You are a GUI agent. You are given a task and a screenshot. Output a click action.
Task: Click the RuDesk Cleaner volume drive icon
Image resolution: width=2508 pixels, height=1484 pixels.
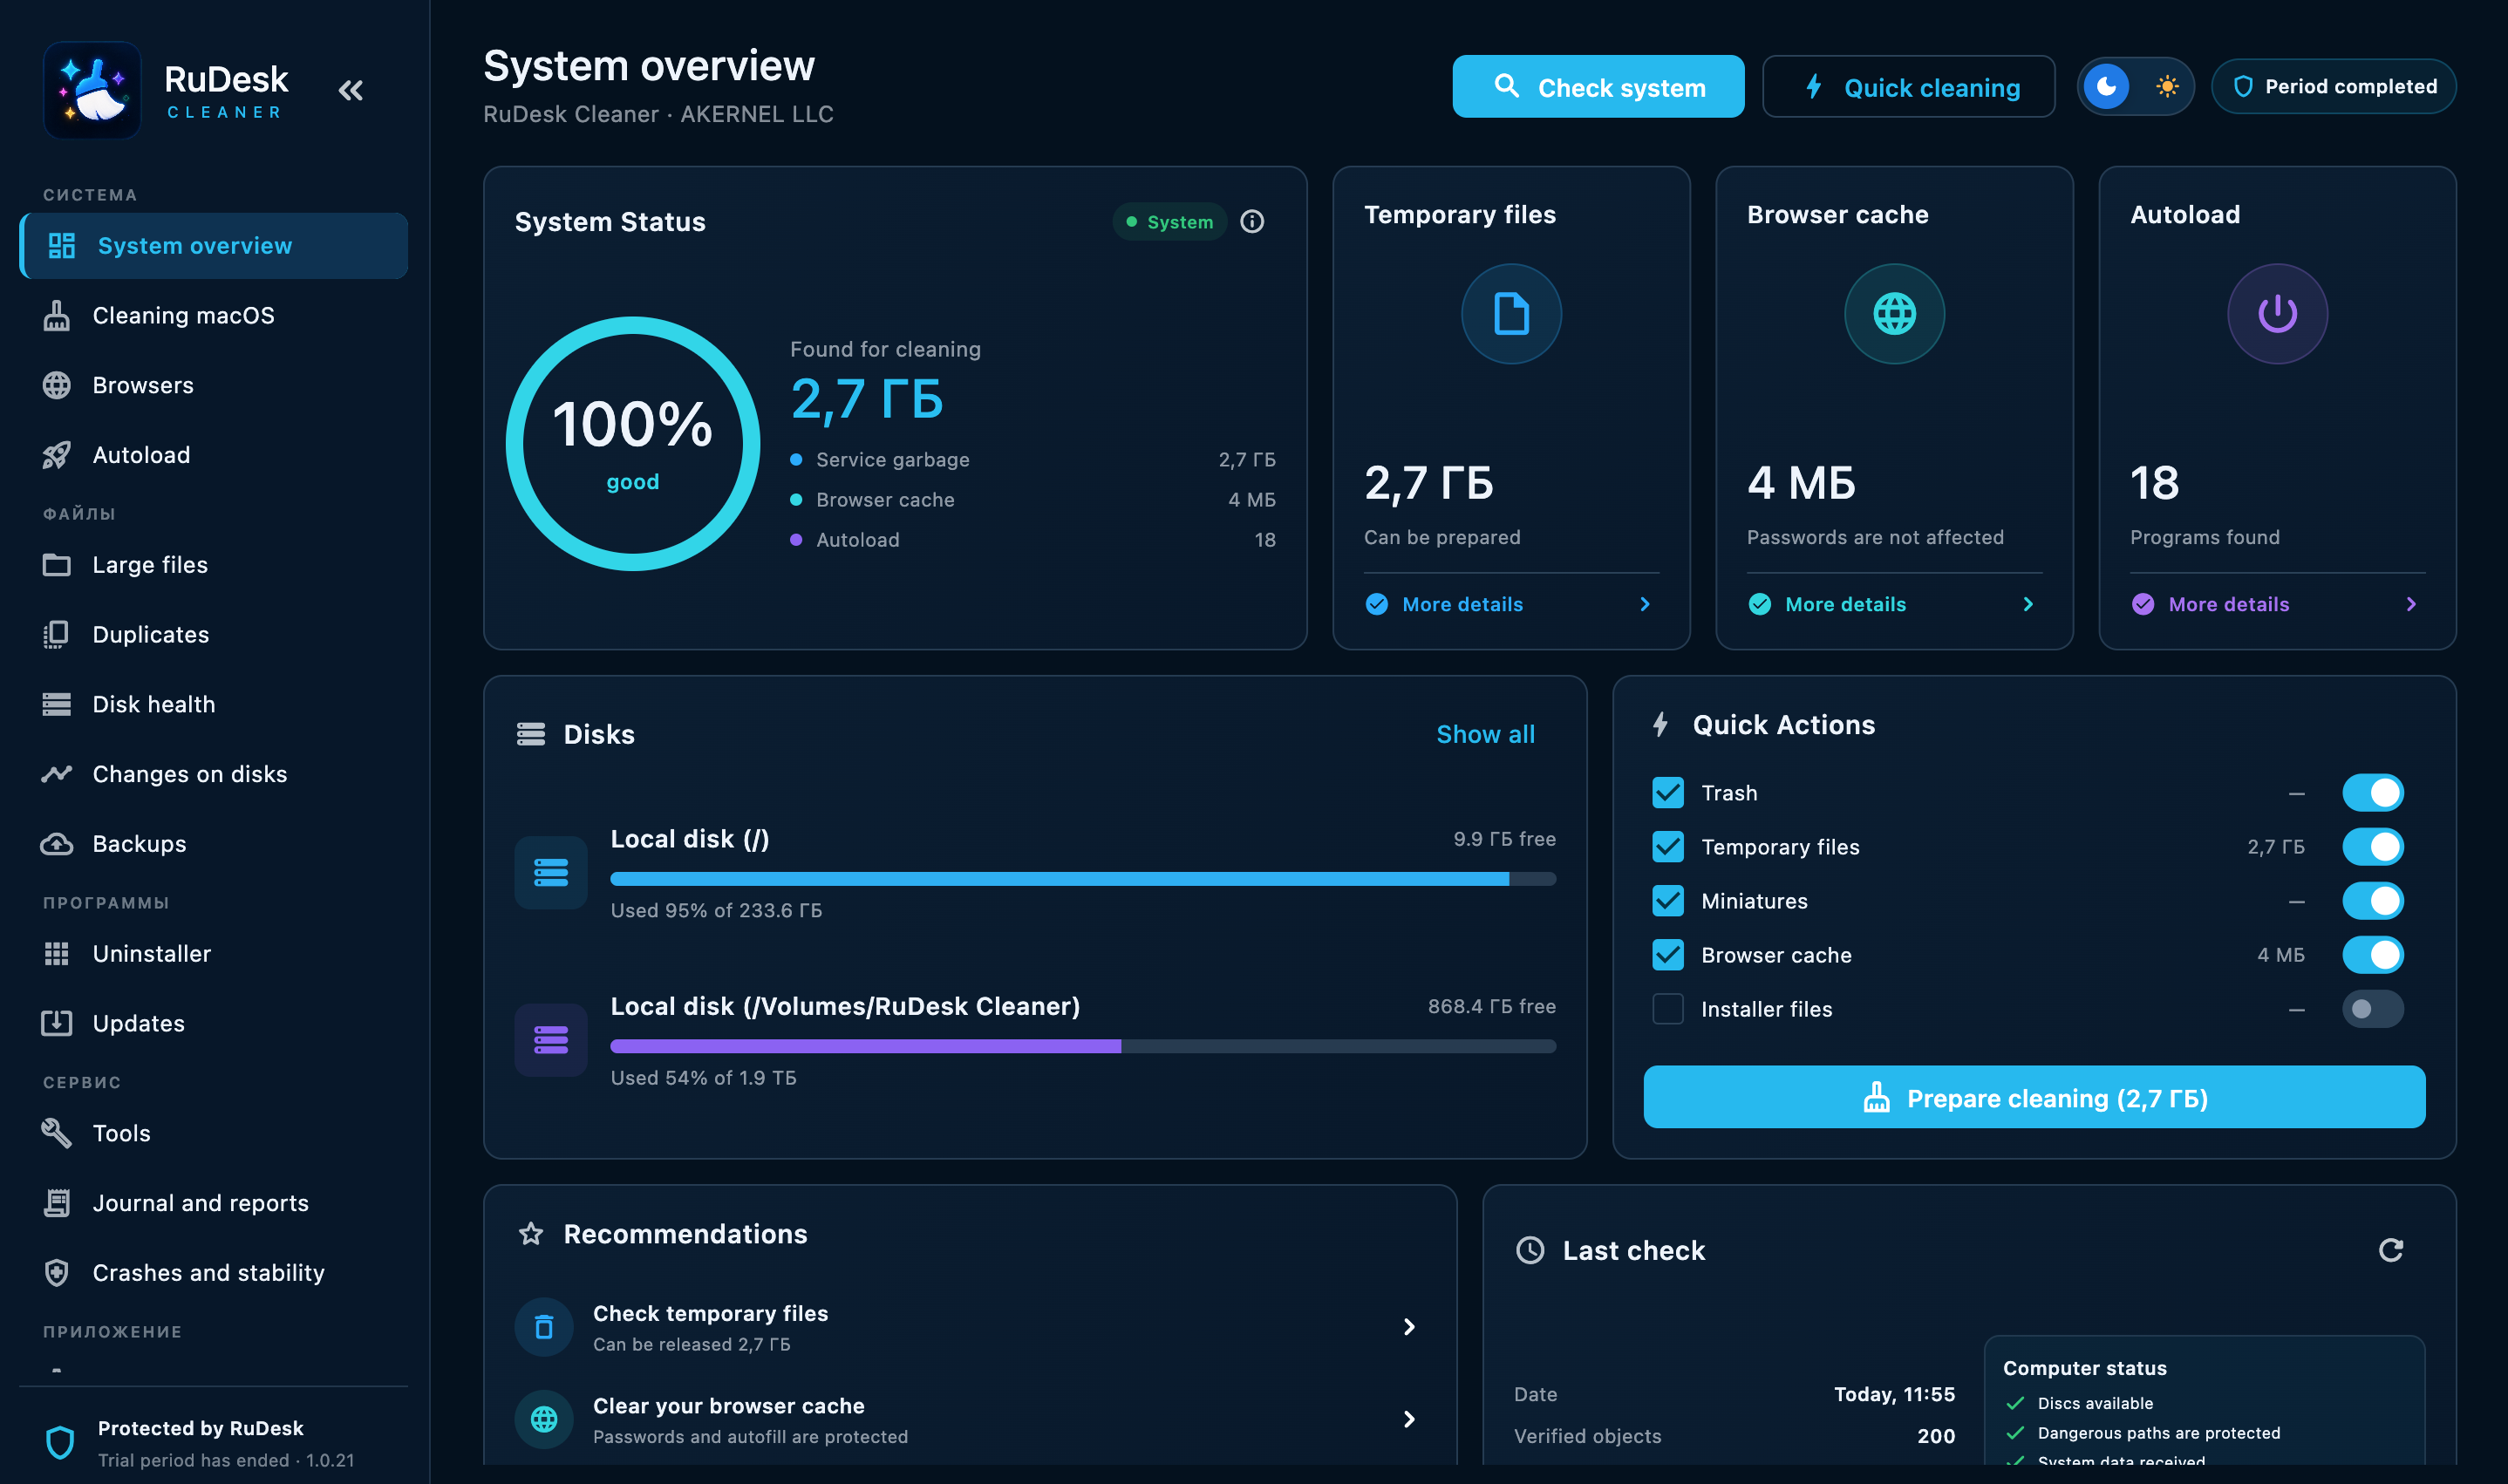[551, 1040]
